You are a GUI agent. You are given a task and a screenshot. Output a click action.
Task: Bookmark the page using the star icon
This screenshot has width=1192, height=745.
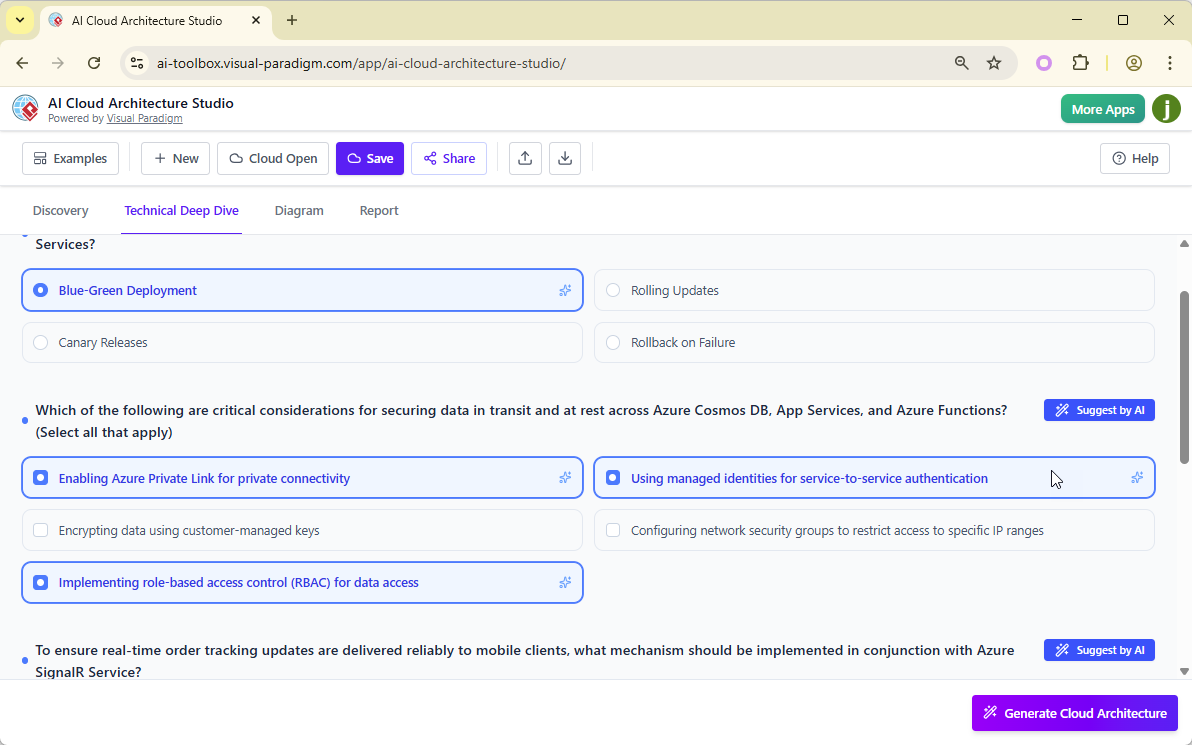click(x=994, y=62)
